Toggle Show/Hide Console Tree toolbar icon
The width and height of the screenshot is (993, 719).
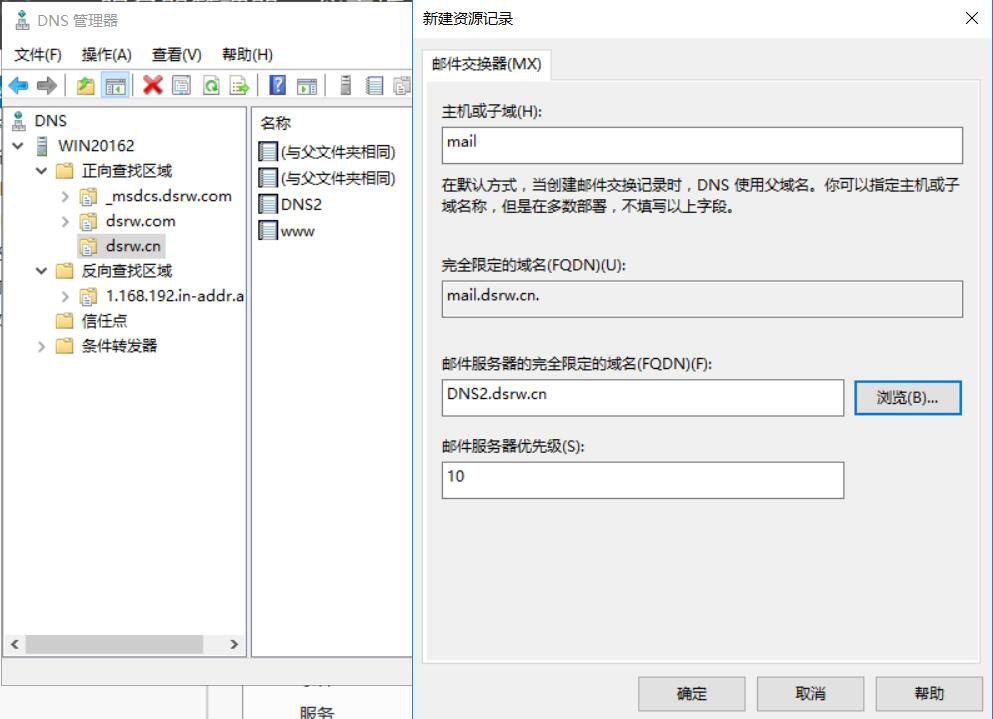click(x=115, y=86)
